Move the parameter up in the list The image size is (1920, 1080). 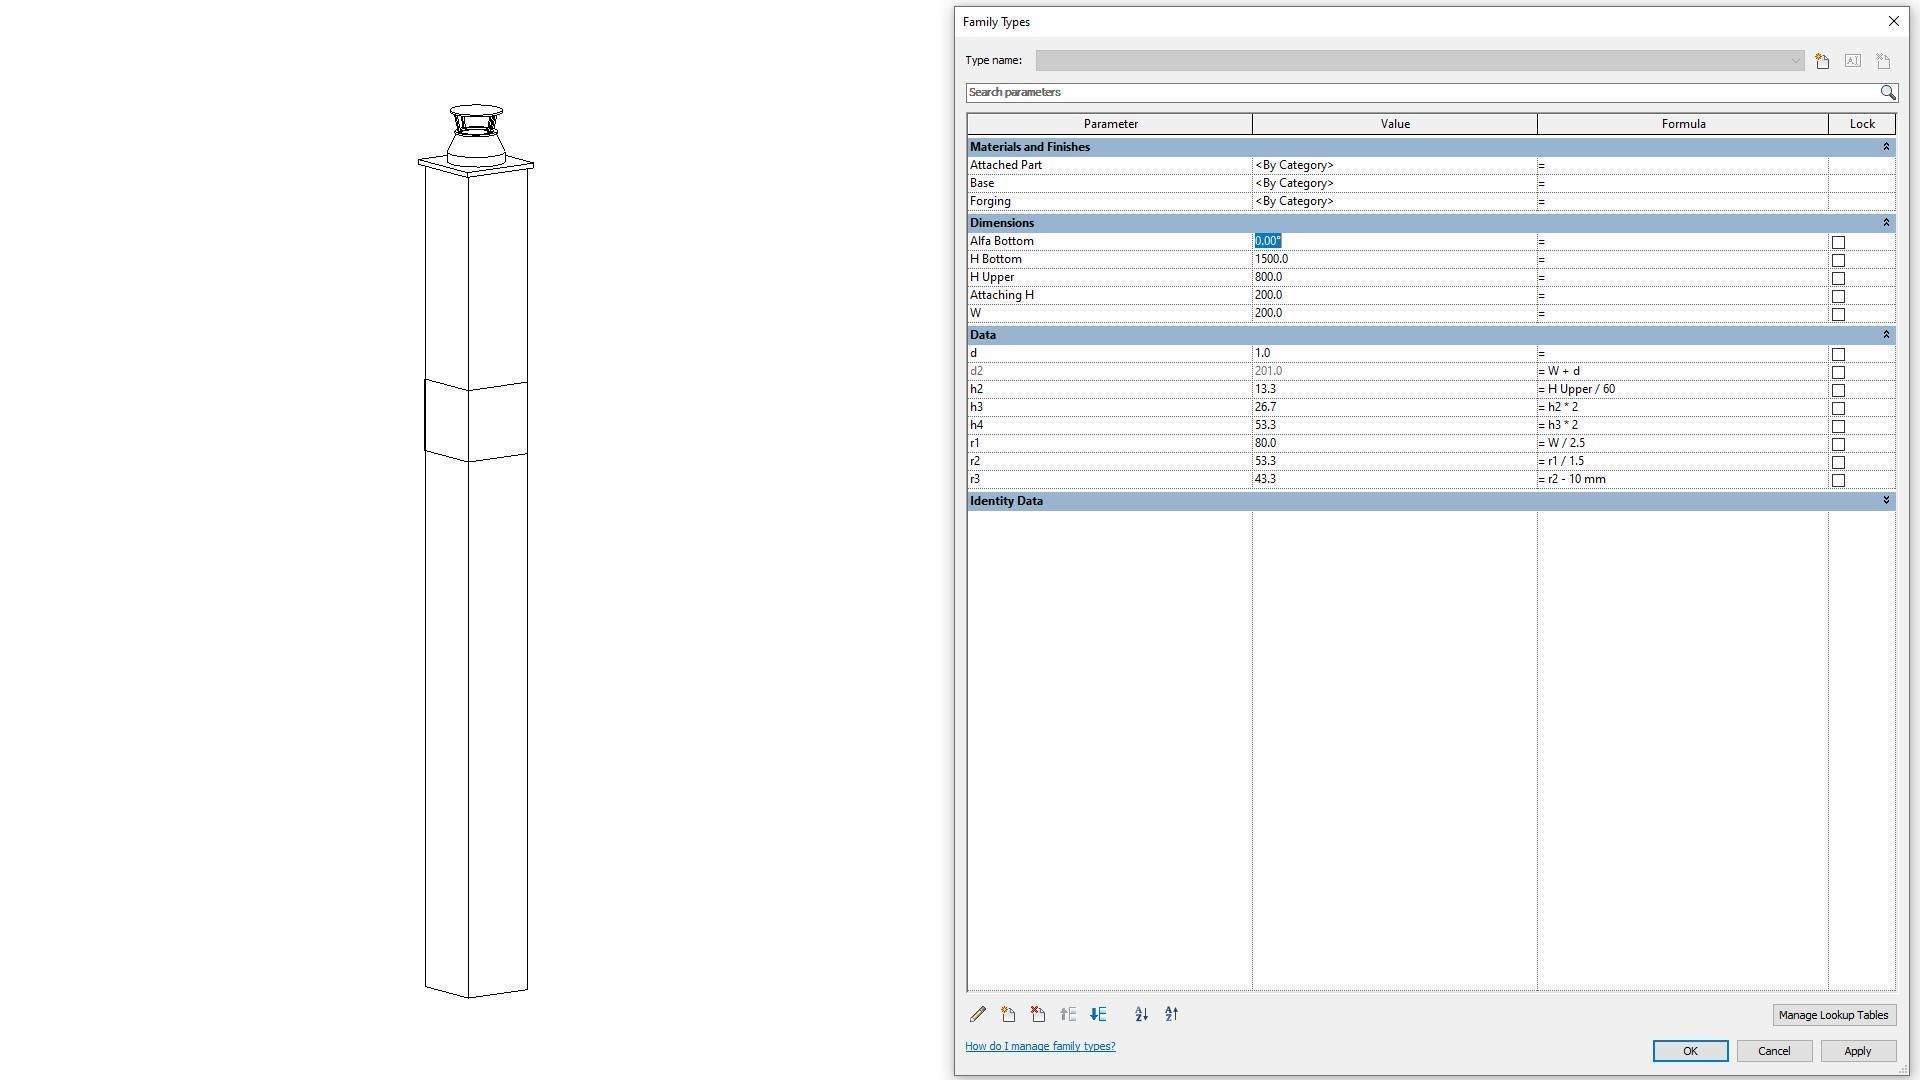click(1068, 1014)
